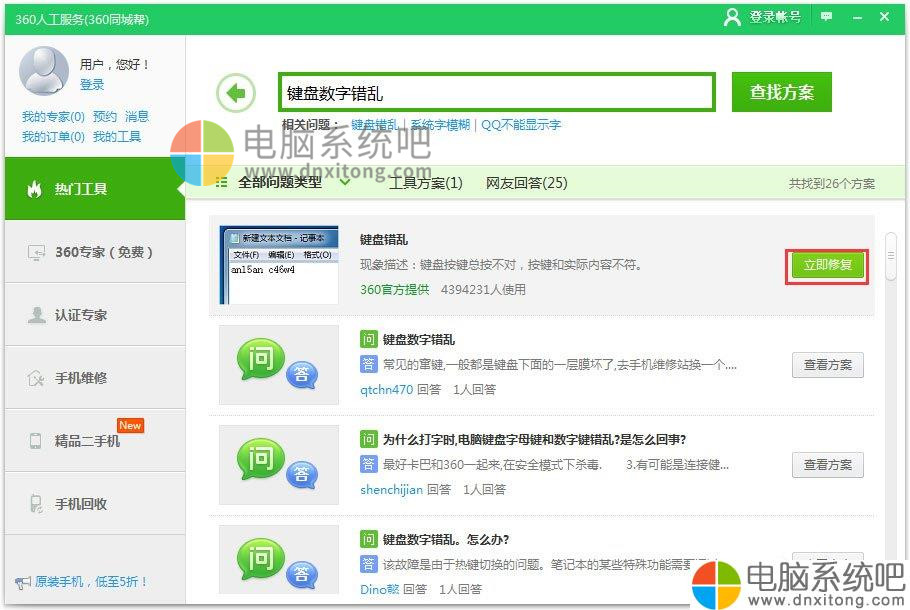Open 手机回收 in the sidebar
910x610 pixels.
coord(95,504)
